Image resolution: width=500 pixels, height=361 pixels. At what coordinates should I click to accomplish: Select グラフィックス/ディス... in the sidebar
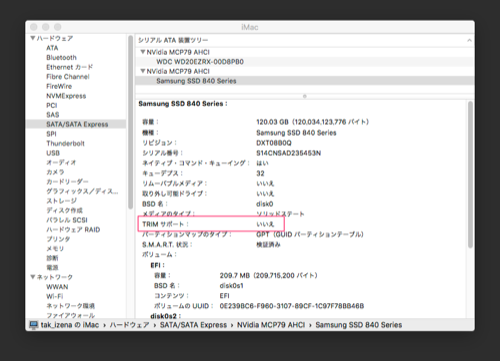click(82, 191)
